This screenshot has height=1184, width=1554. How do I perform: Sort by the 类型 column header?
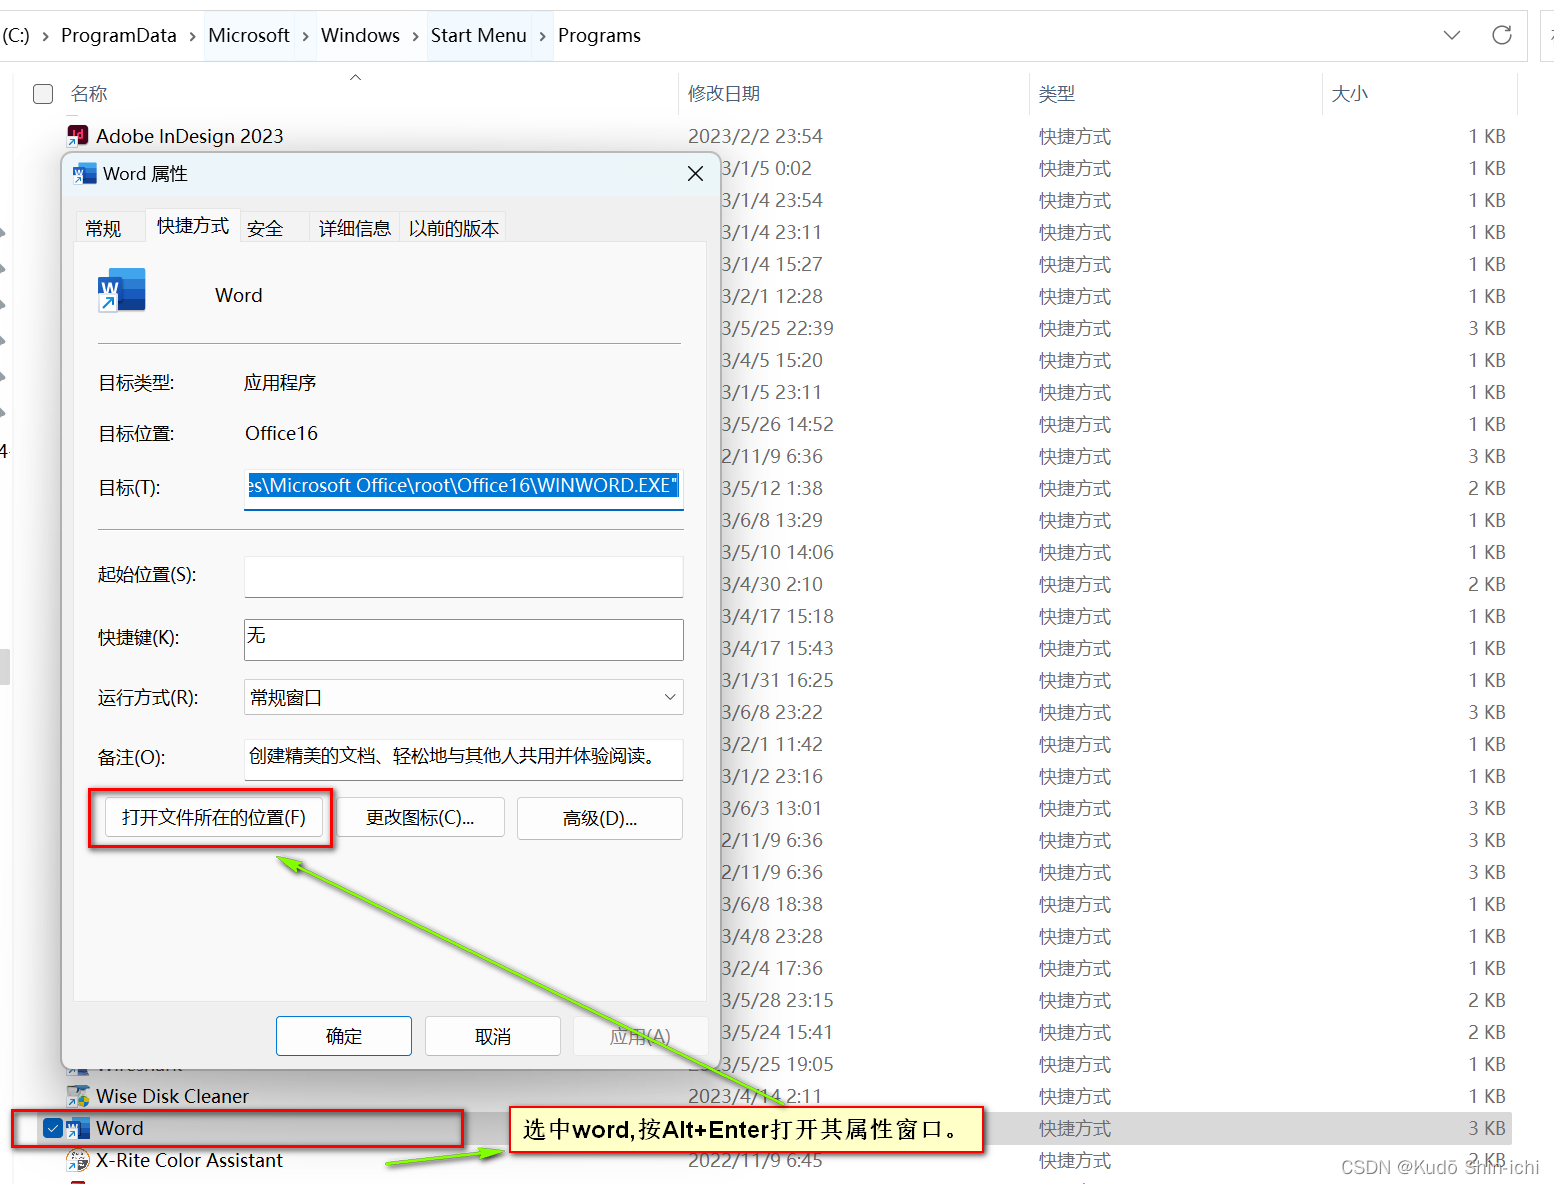[1057, 93]
